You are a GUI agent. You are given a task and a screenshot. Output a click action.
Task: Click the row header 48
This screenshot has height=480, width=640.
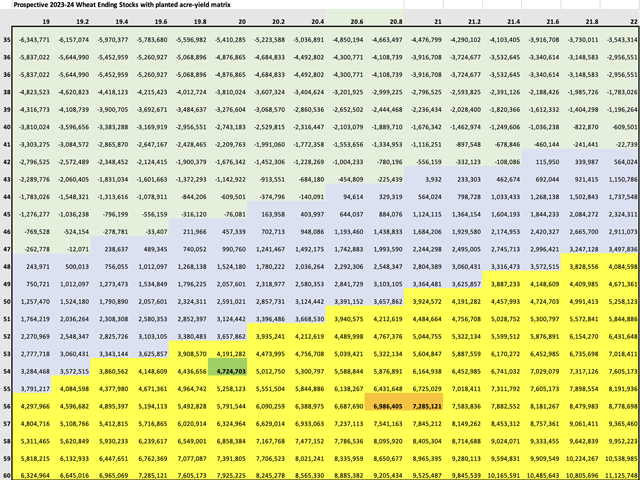(x=7, y=267)
